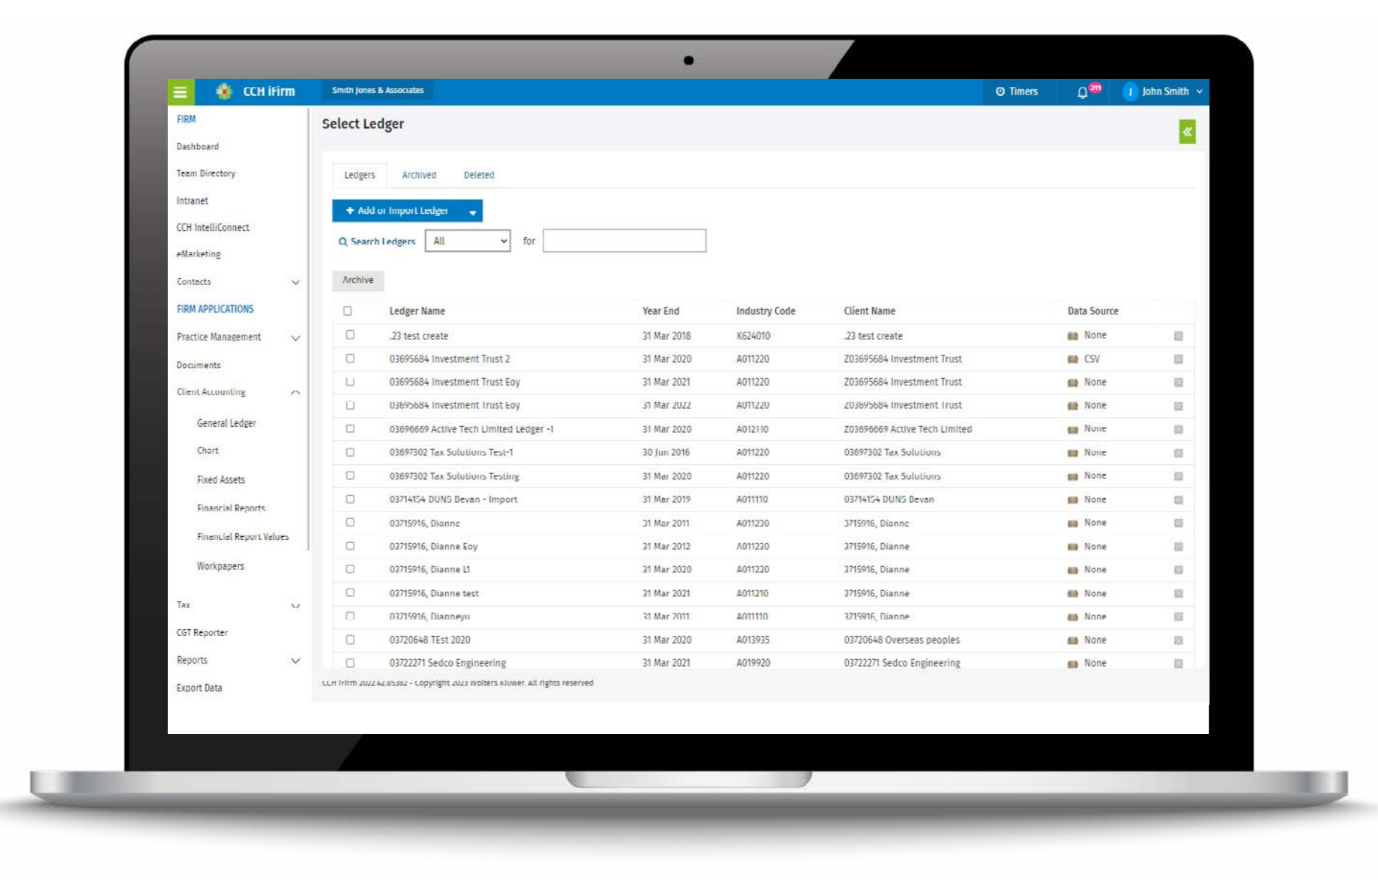Open 03722271 Sedco Engineering ledger
Screen dimensions: 1378x889
447,663
